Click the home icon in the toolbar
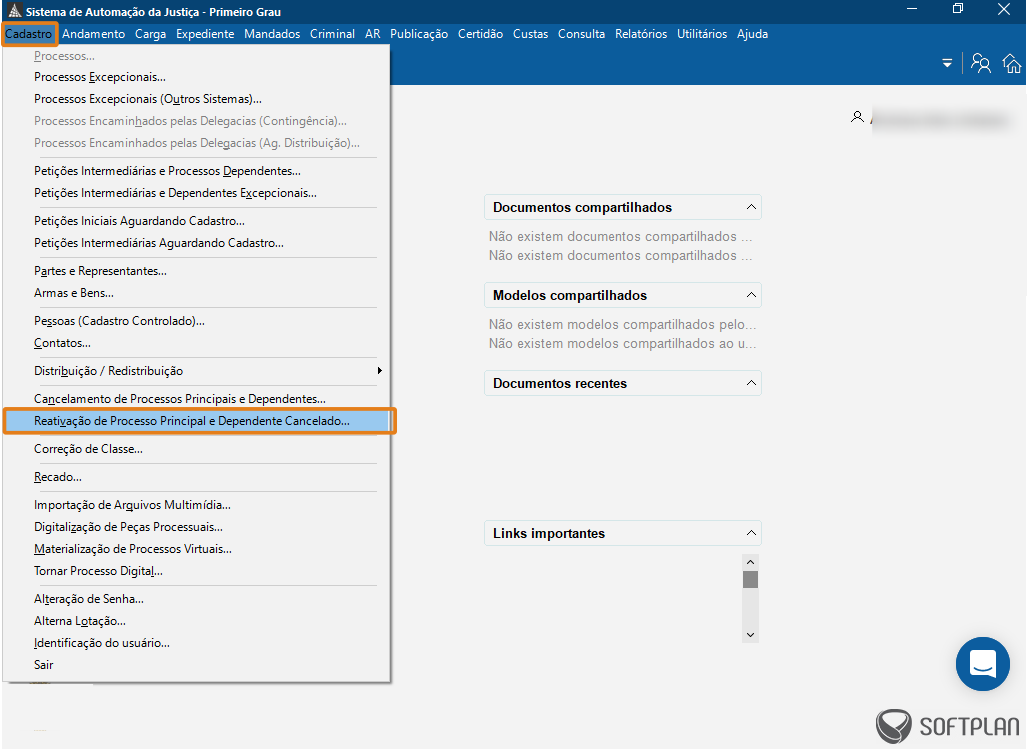 (1012, 64)
